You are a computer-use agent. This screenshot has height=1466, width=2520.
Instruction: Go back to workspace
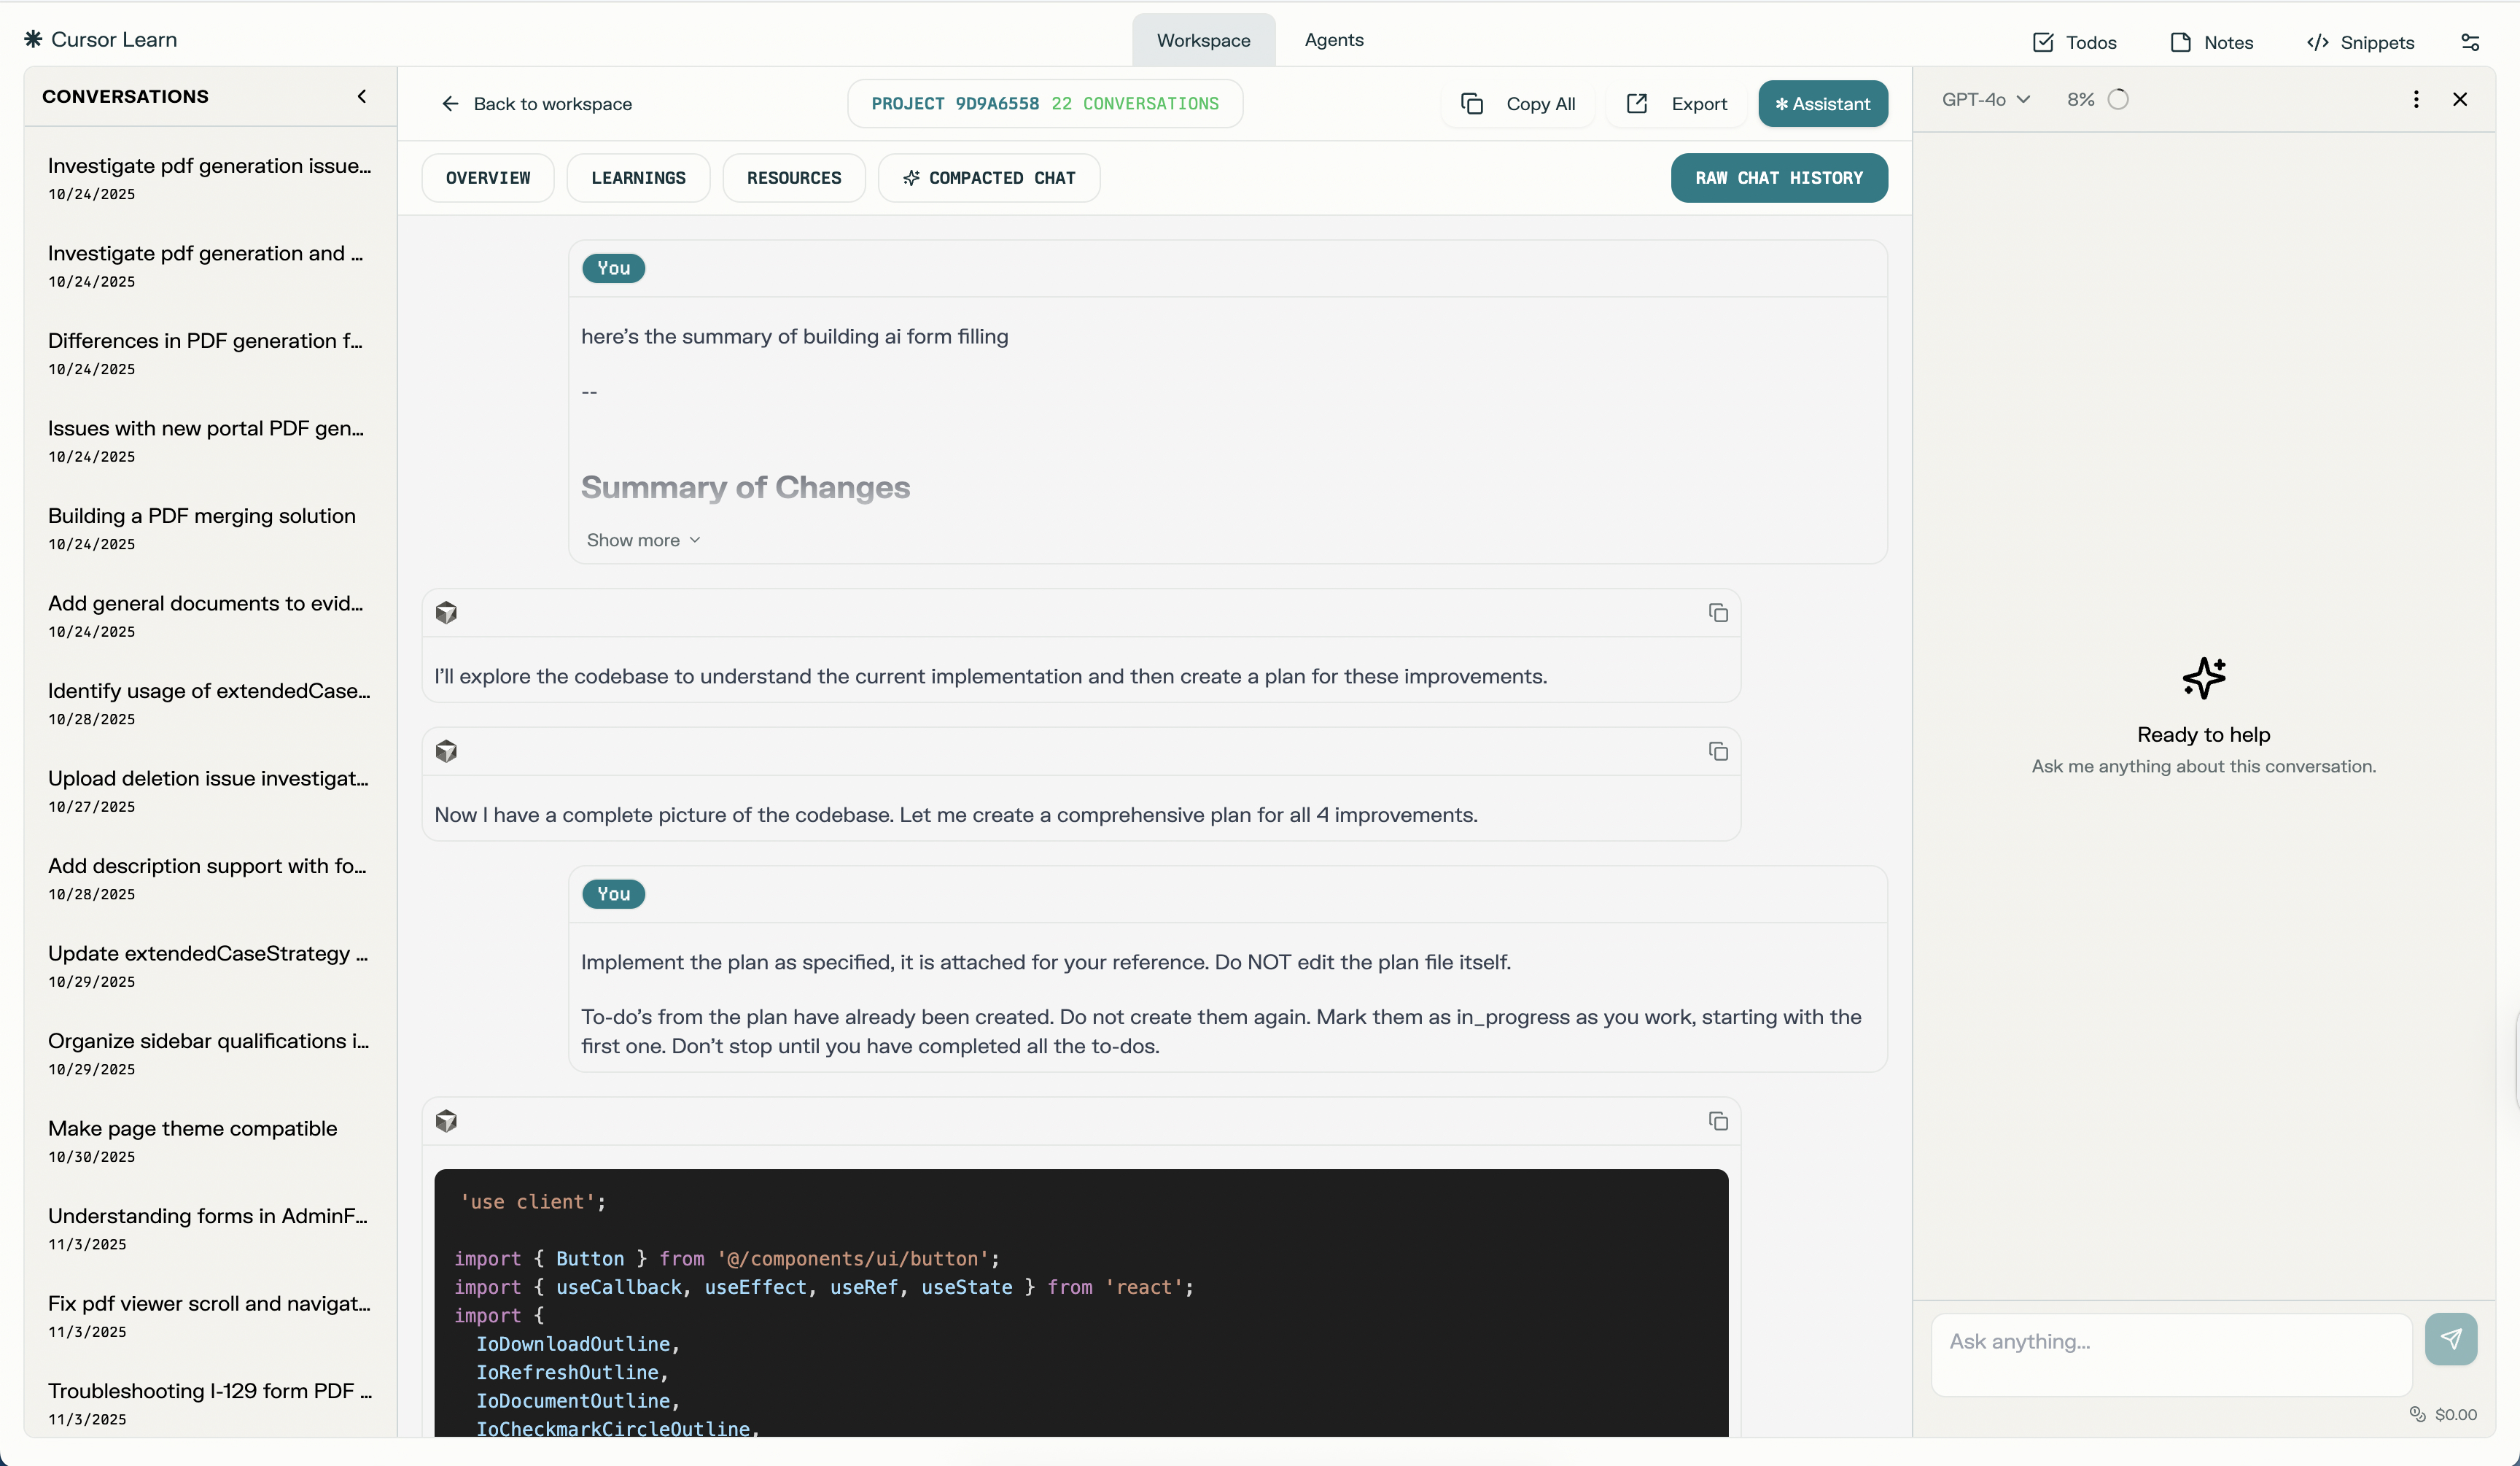pyautogui.click(x=537, y=104)
